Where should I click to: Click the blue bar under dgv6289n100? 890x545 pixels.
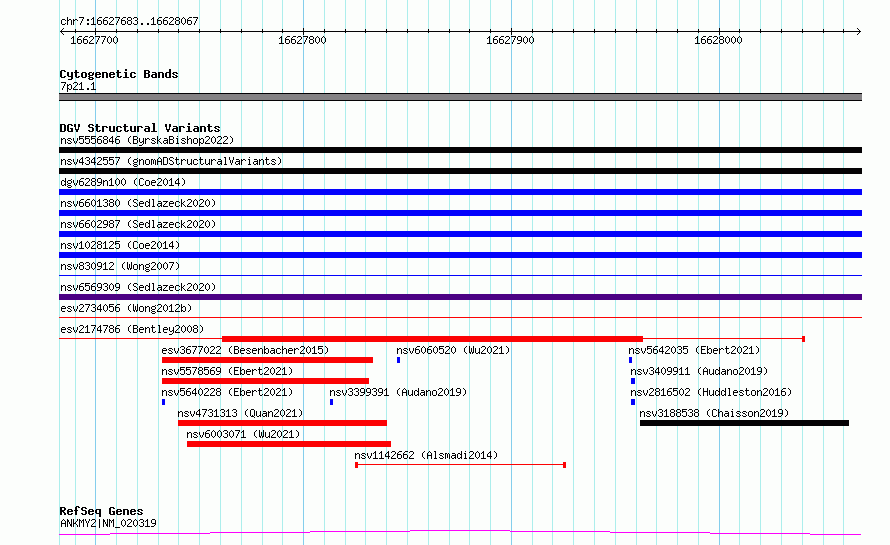point(460,192)
